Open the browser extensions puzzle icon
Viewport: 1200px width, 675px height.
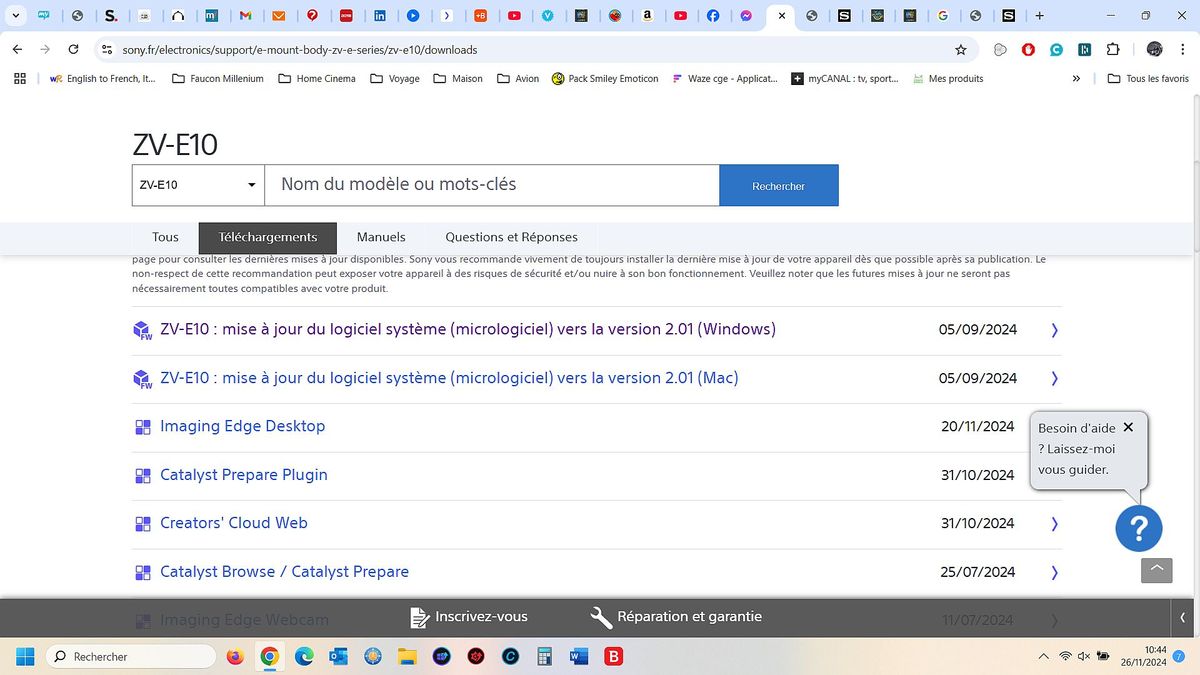pos(1113,49)
